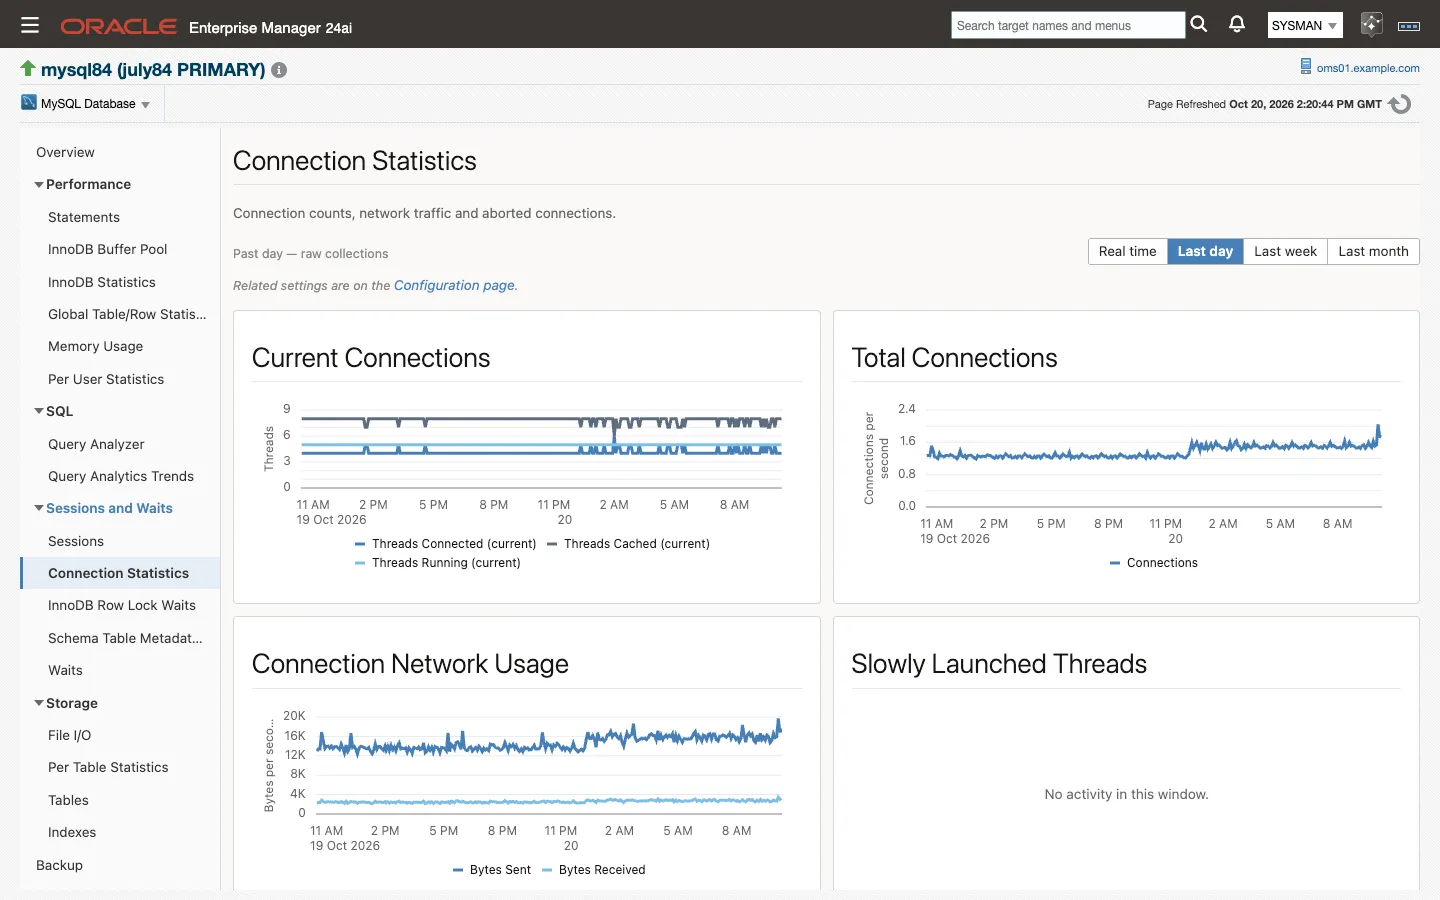
Task: Toggle the Threads Connected (current) legend series
Action: coord(445,544)
